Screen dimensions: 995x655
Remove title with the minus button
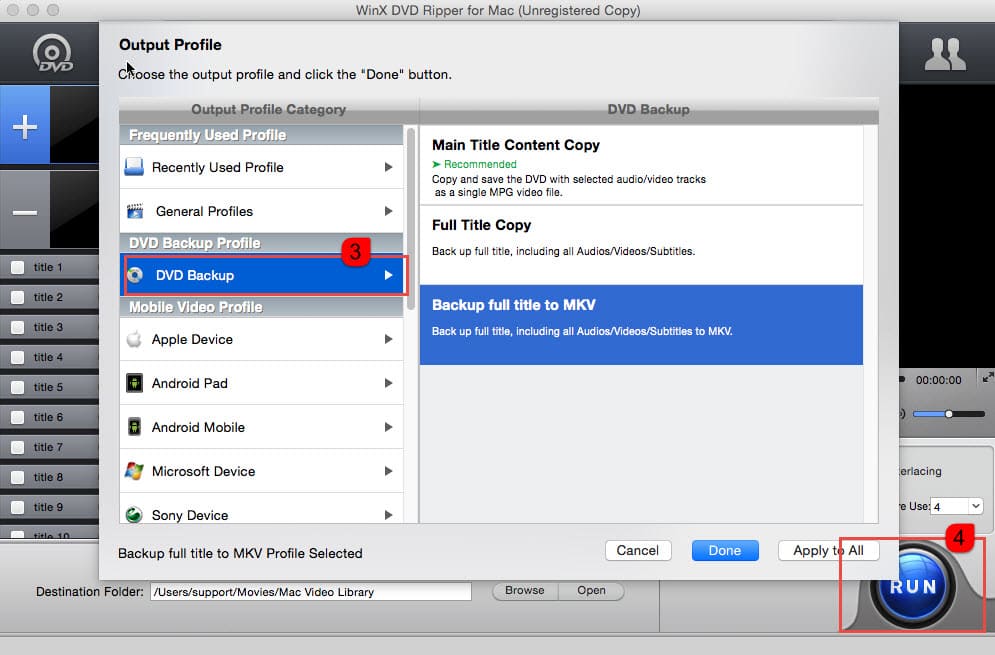[25, 211]
